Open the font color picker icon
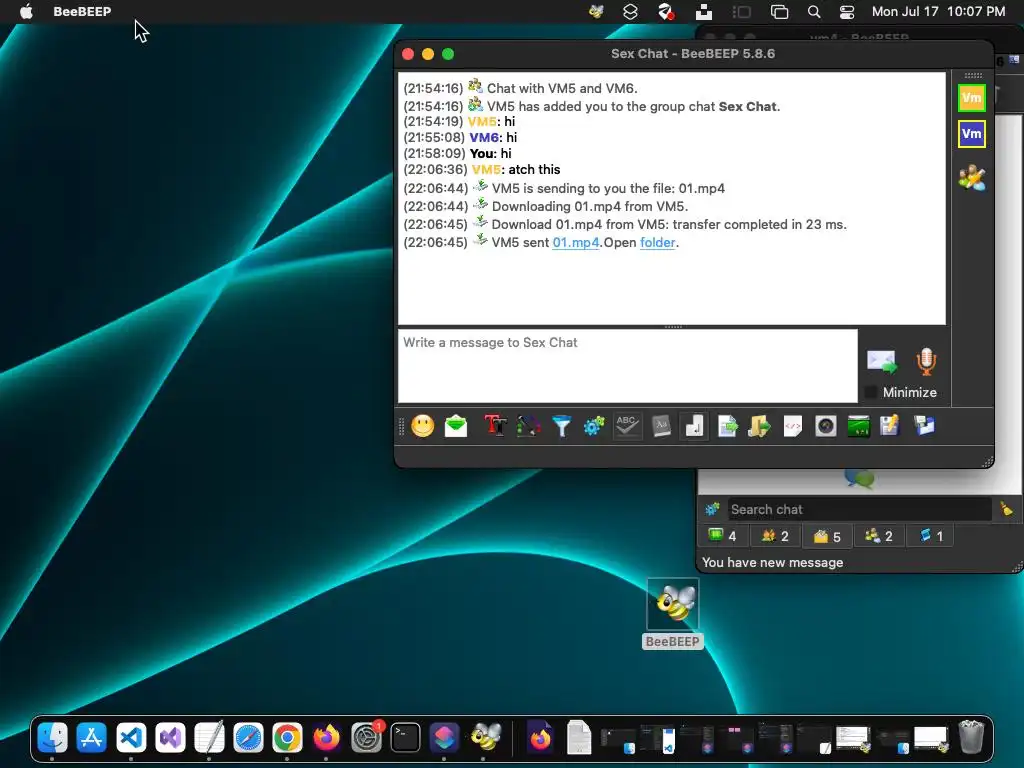The image size is (1024, 768). (528, 426)
